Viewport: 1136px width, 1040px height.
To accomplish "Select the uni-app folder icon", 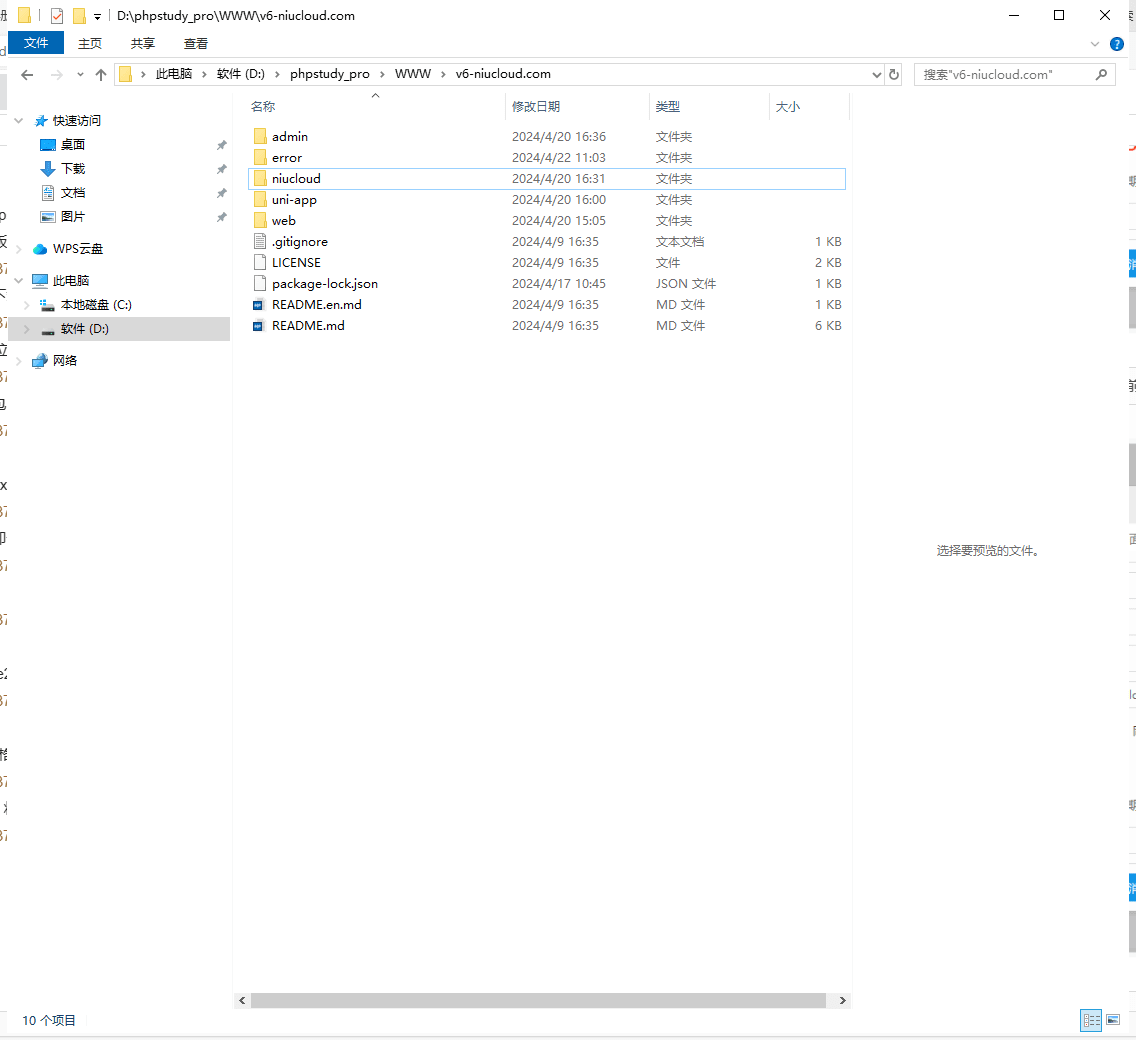I will coord(260,199).
